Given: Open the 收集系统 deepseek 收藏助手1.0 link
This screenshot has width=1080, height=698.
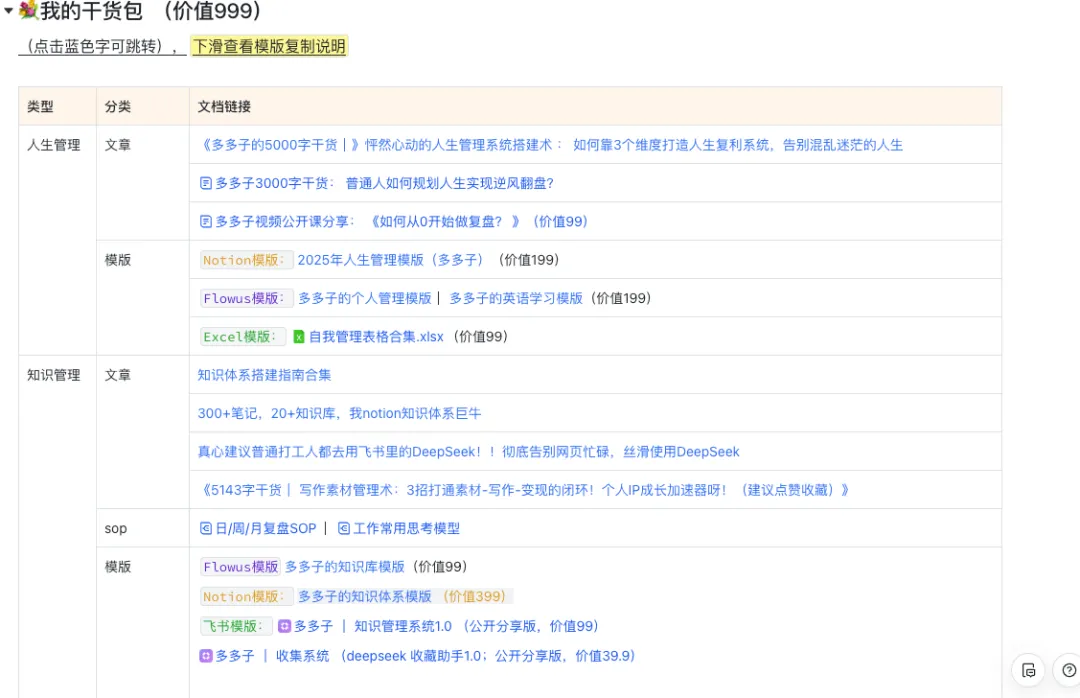Looking at the screenshot, I should click(x=455, y=656).
